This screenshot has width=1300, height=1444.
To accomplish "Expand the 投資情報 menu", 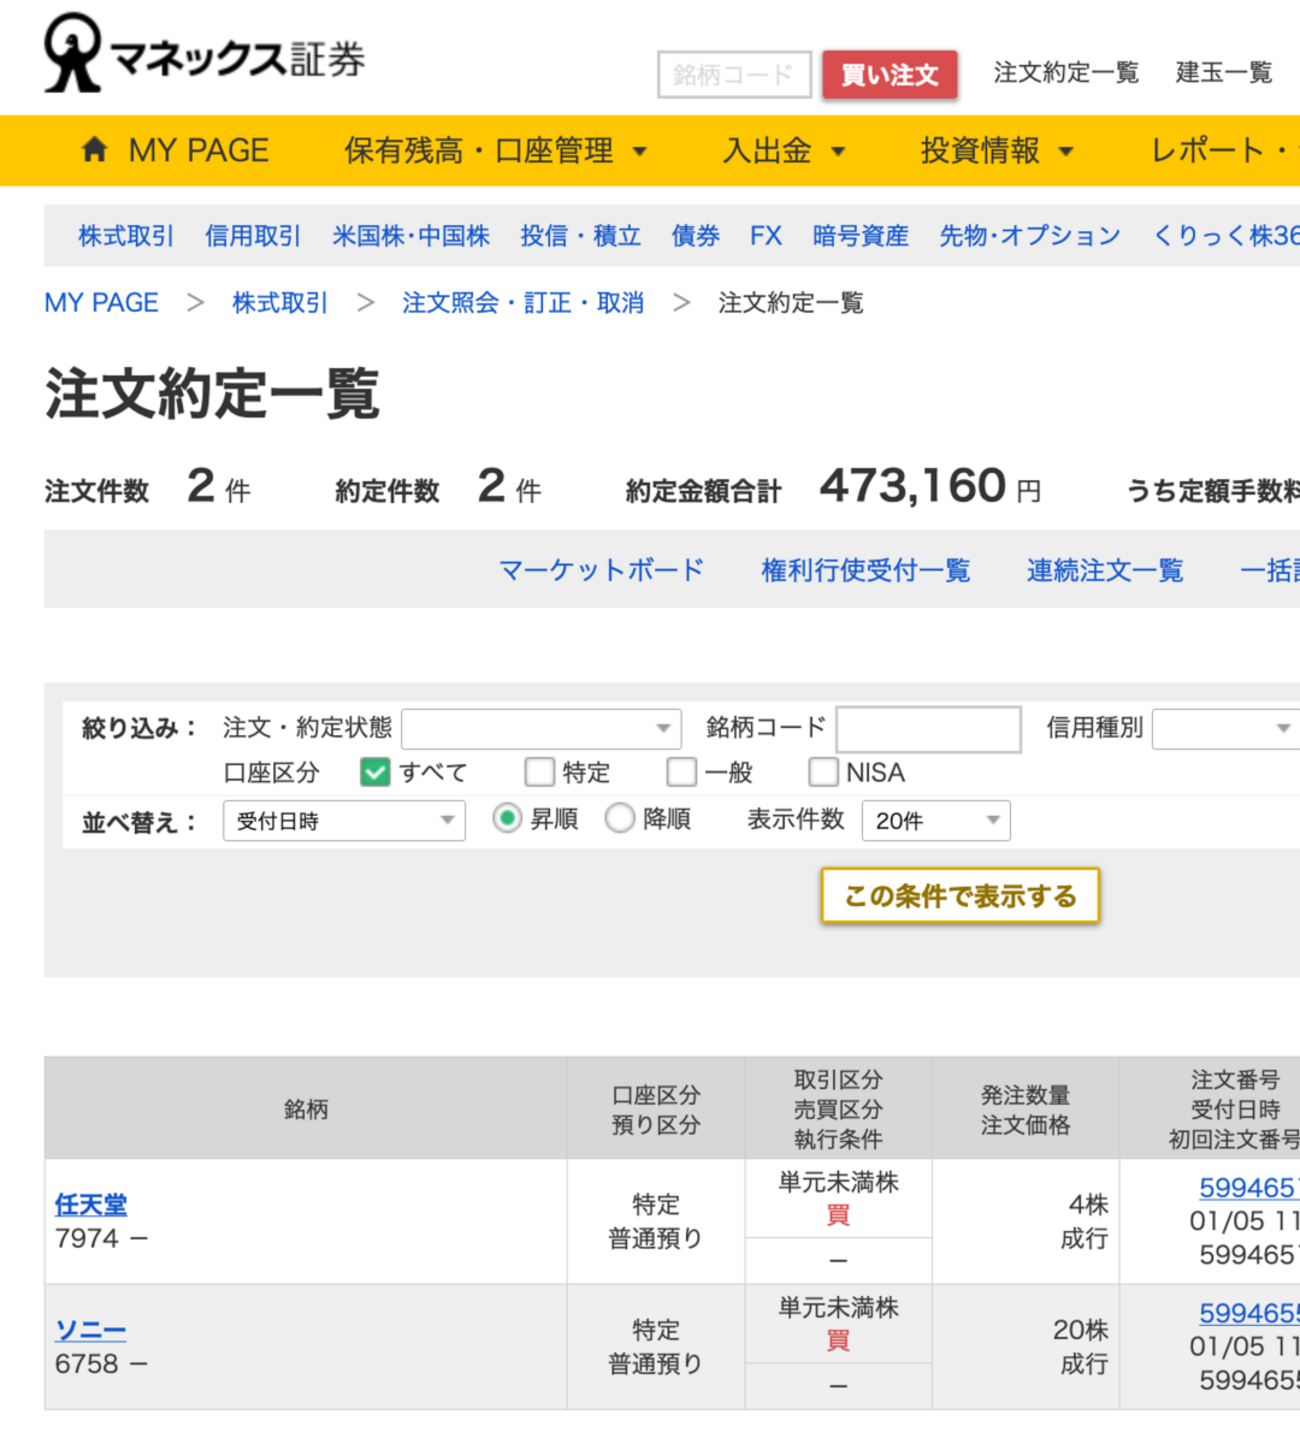I will click(996, 151).
